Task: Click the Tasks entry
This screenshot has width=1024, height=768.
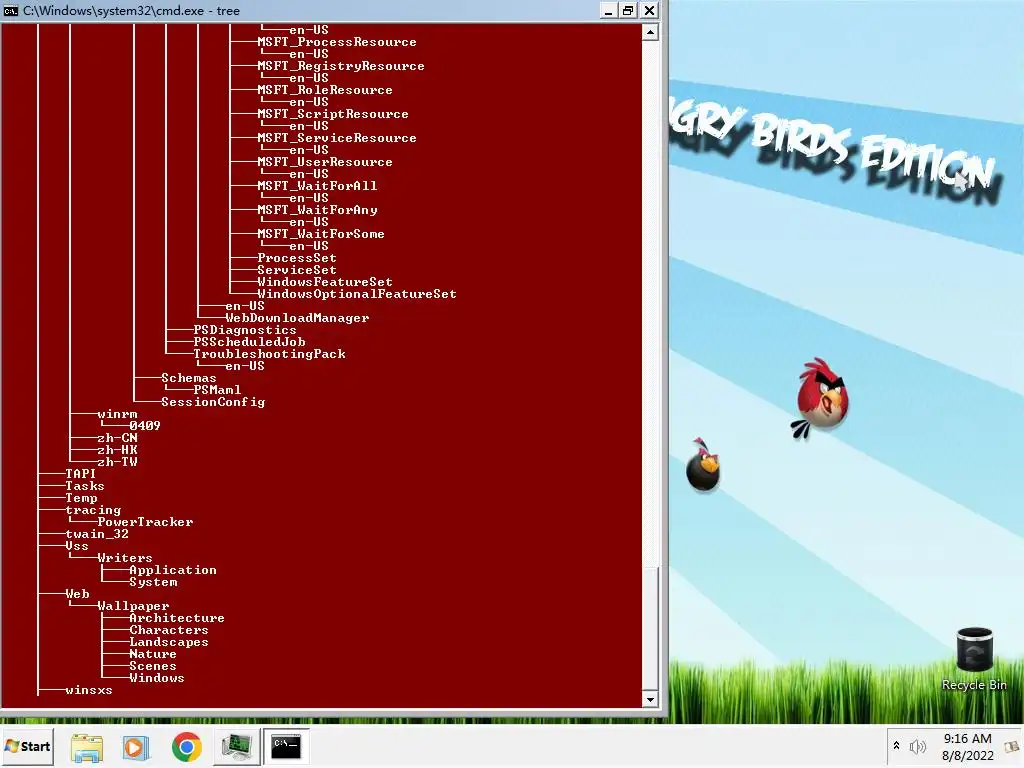Action: point(84,486)
